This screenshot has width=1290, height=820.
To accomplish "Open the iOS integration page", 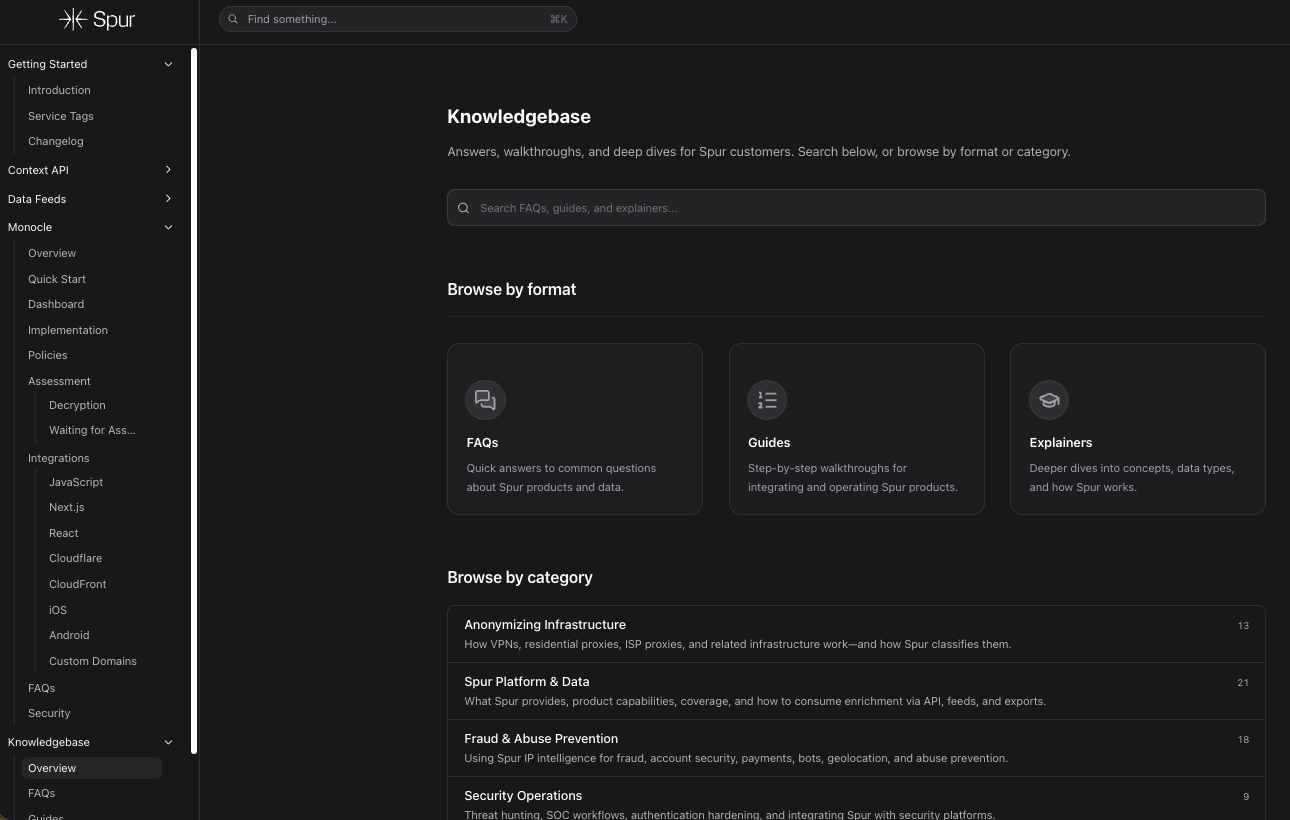I will tap(58, 610).
